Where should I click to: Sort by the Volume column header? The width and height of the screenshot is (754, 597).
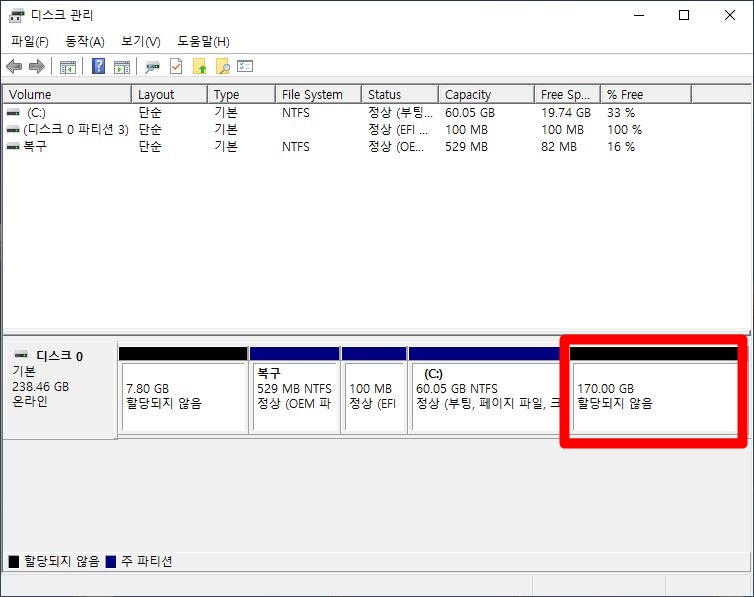coord(67,94)
